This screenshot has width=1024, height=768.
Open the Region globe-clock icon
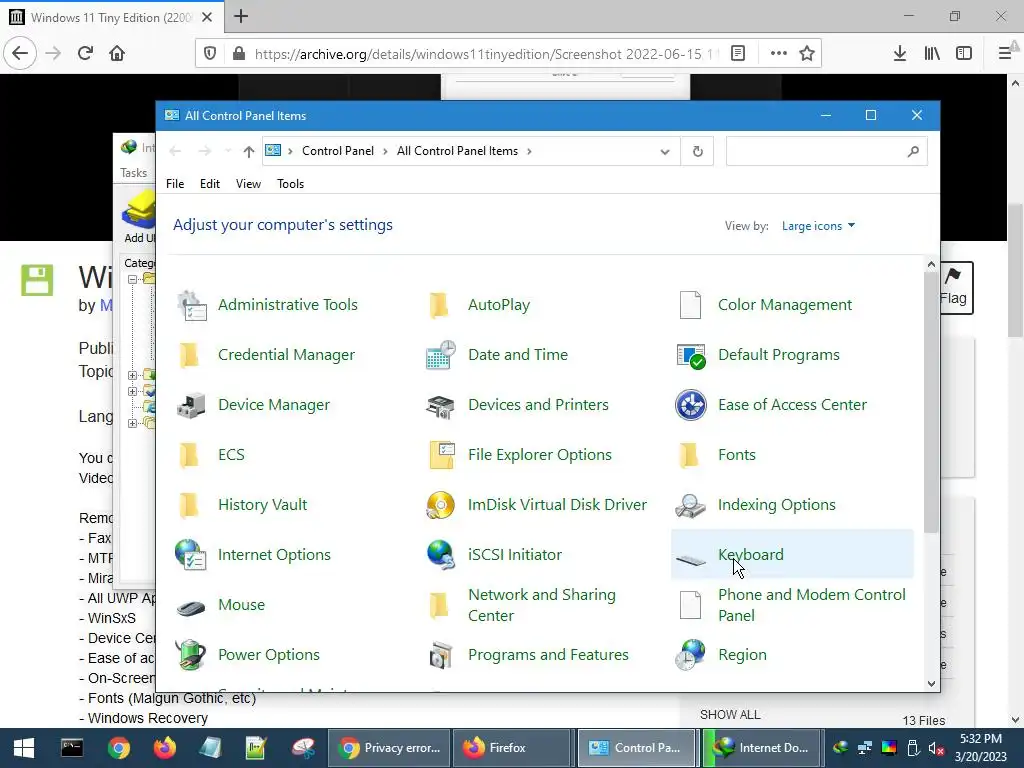(691, 655)
